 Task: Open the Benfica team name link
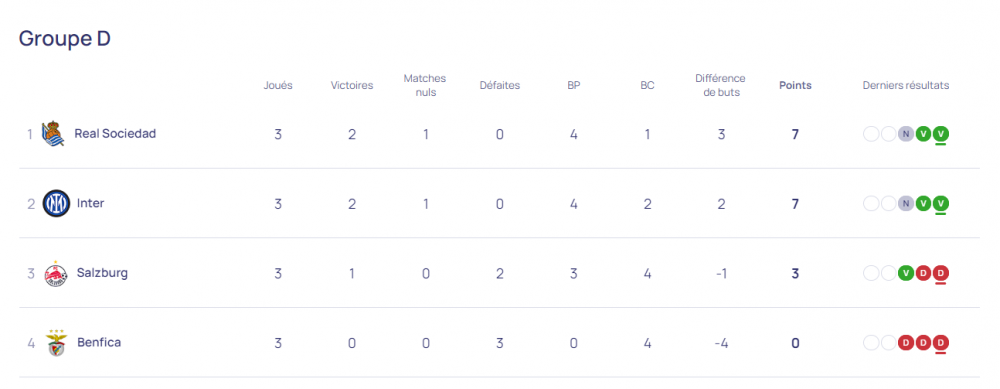point(99,342)
